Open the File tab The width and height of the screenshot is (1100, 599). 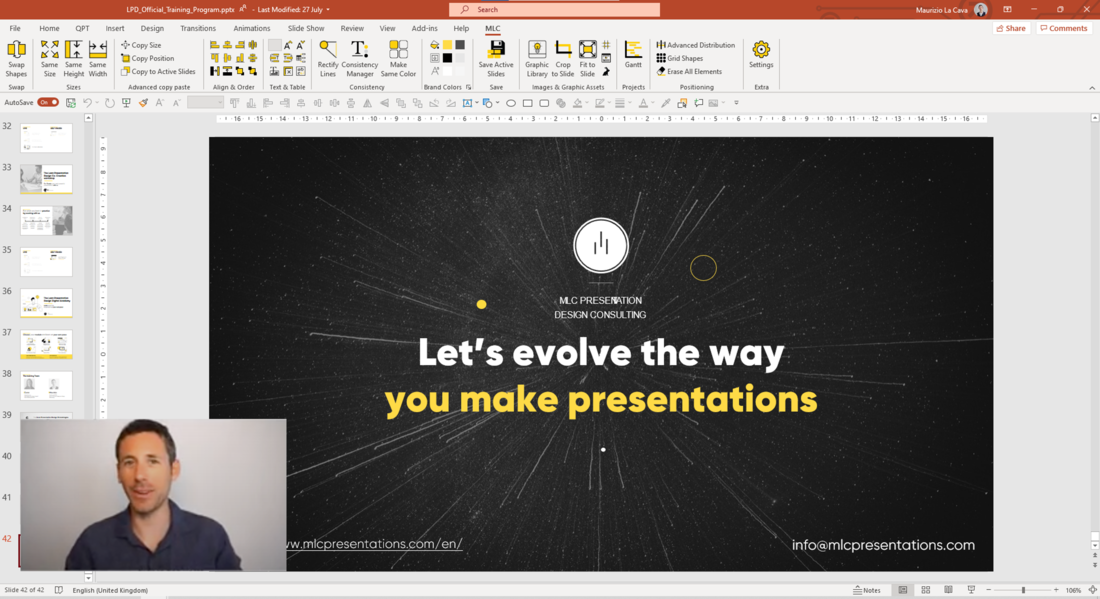(x=15, y=29)
